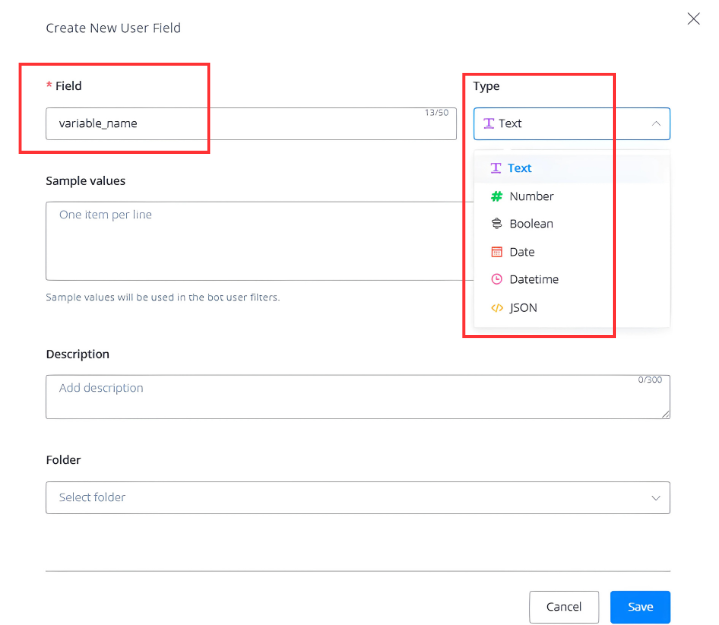Click the purple Text icon in Type box
The width and height of the screenshot is (719, 625).
coord(488,124)
